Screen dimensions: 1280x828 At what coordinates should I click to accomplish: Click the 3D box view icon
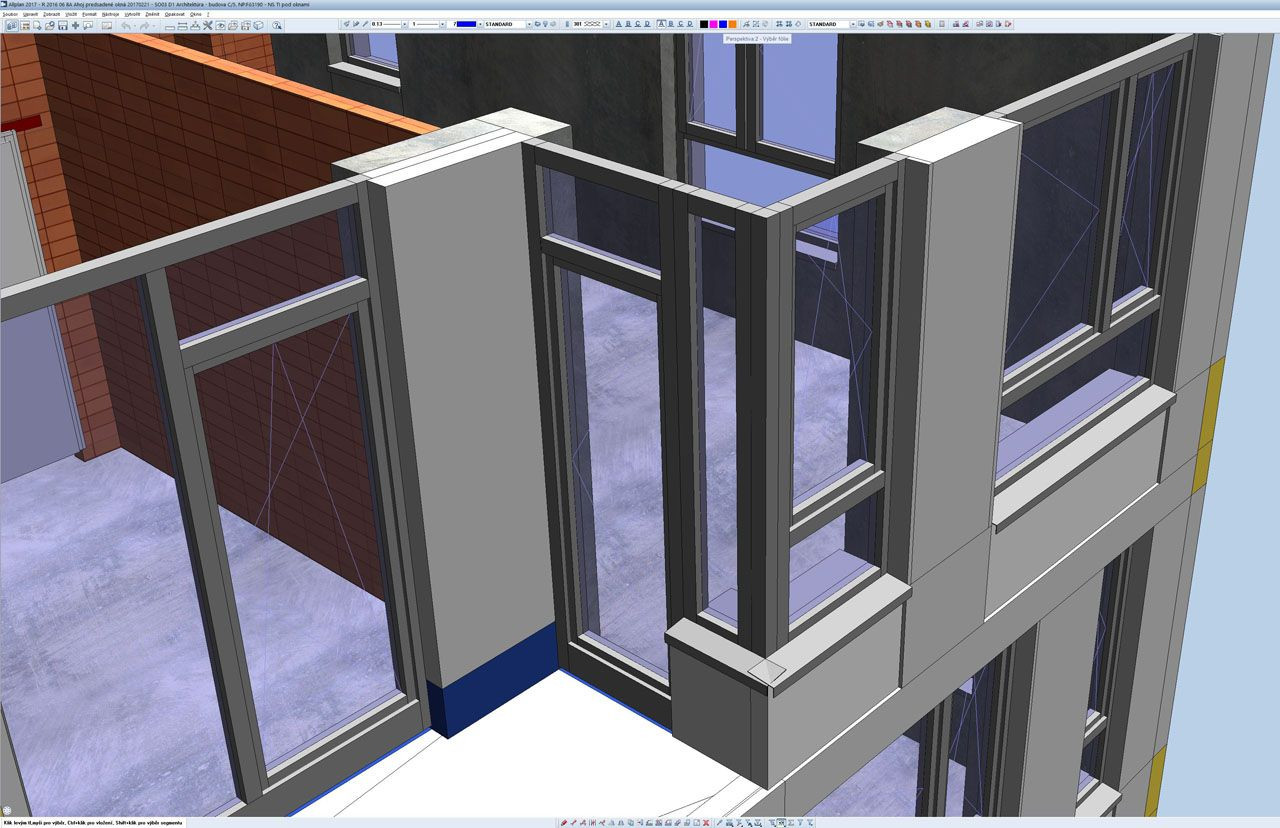pos(258,25)
